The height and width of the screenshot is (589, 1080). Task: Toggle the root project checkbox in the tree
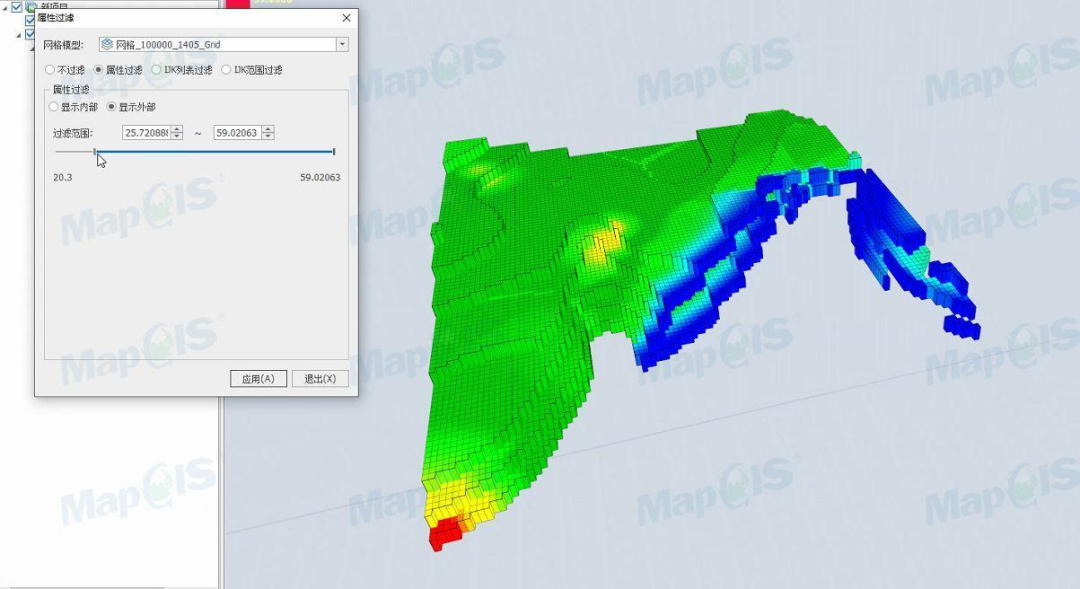click(17, 7)
